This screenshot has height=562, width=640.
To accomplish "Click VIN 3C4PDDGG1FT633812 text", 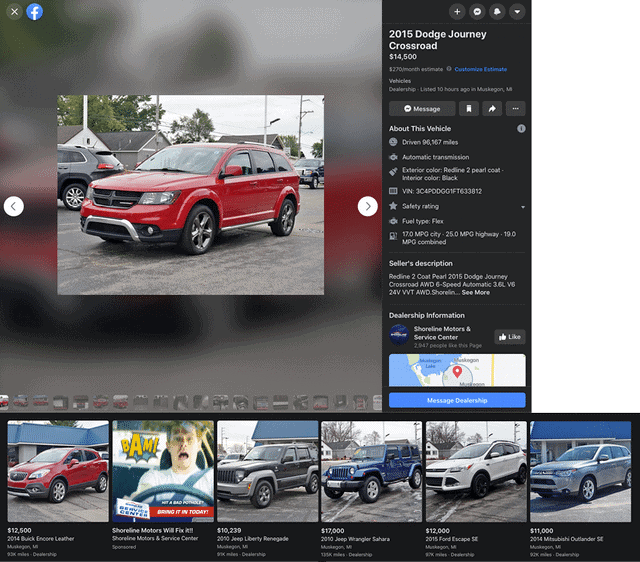I will 442,191.
